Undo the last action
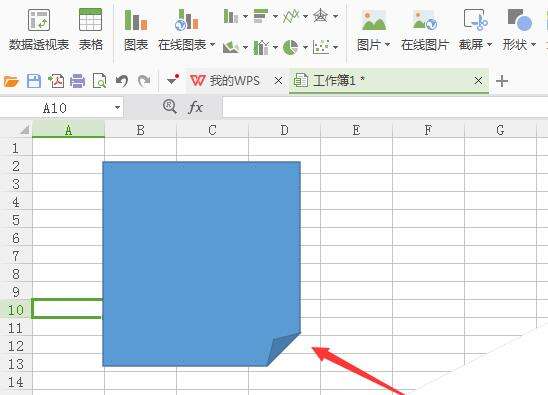The image size is (548, 395). pyautogui.click(x=122, y=81)
